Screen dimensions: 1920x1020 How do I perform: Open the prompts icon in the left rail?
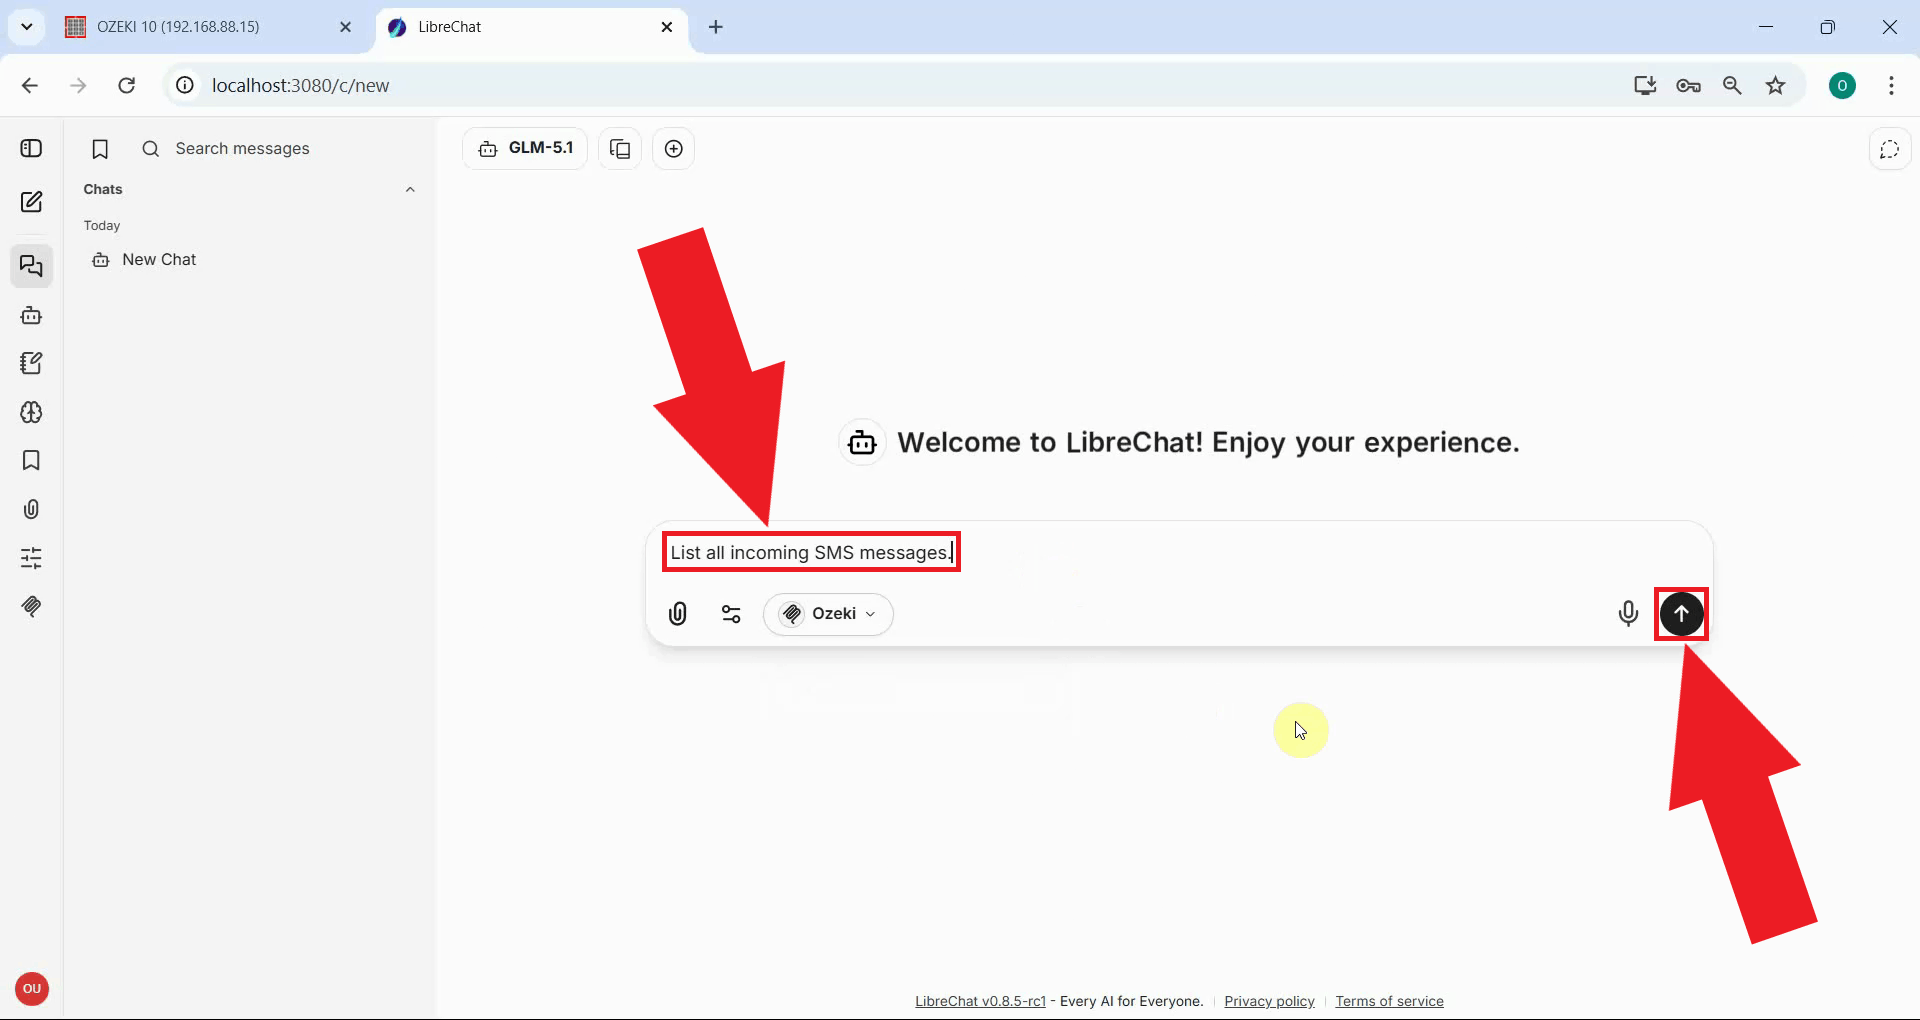pyautogui.click(x=31, y=363)
